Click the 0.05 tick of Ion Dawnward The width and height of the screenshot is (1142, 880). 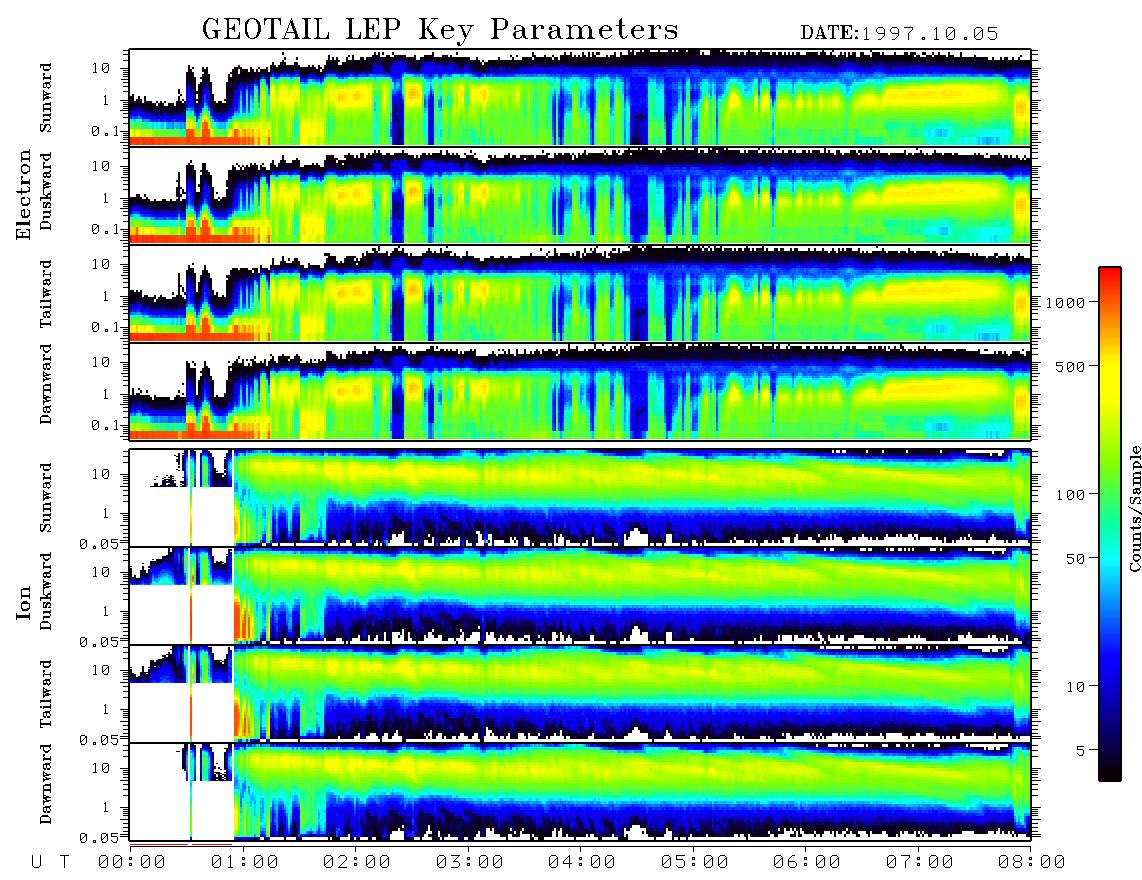point(98,838)
